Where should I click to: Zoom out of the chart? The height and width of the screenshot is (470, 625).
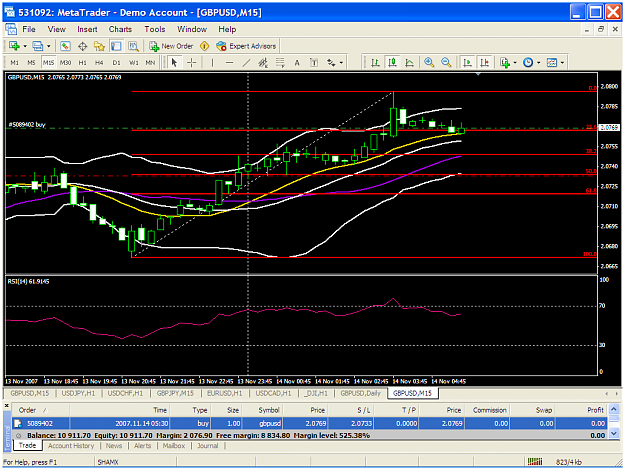point(446,63)
